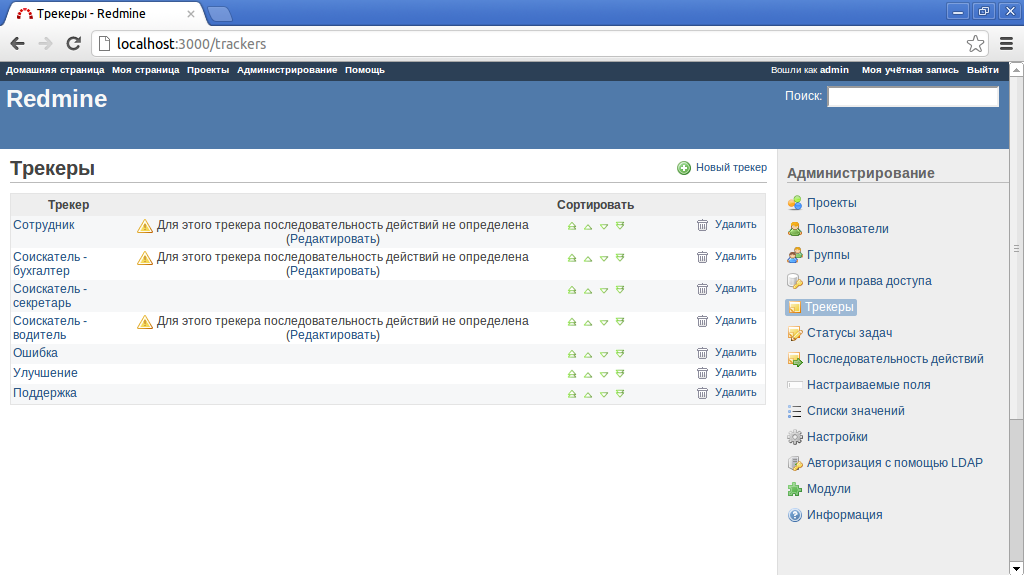
Task: Click Новый трекер link
Action: (731, 167)
